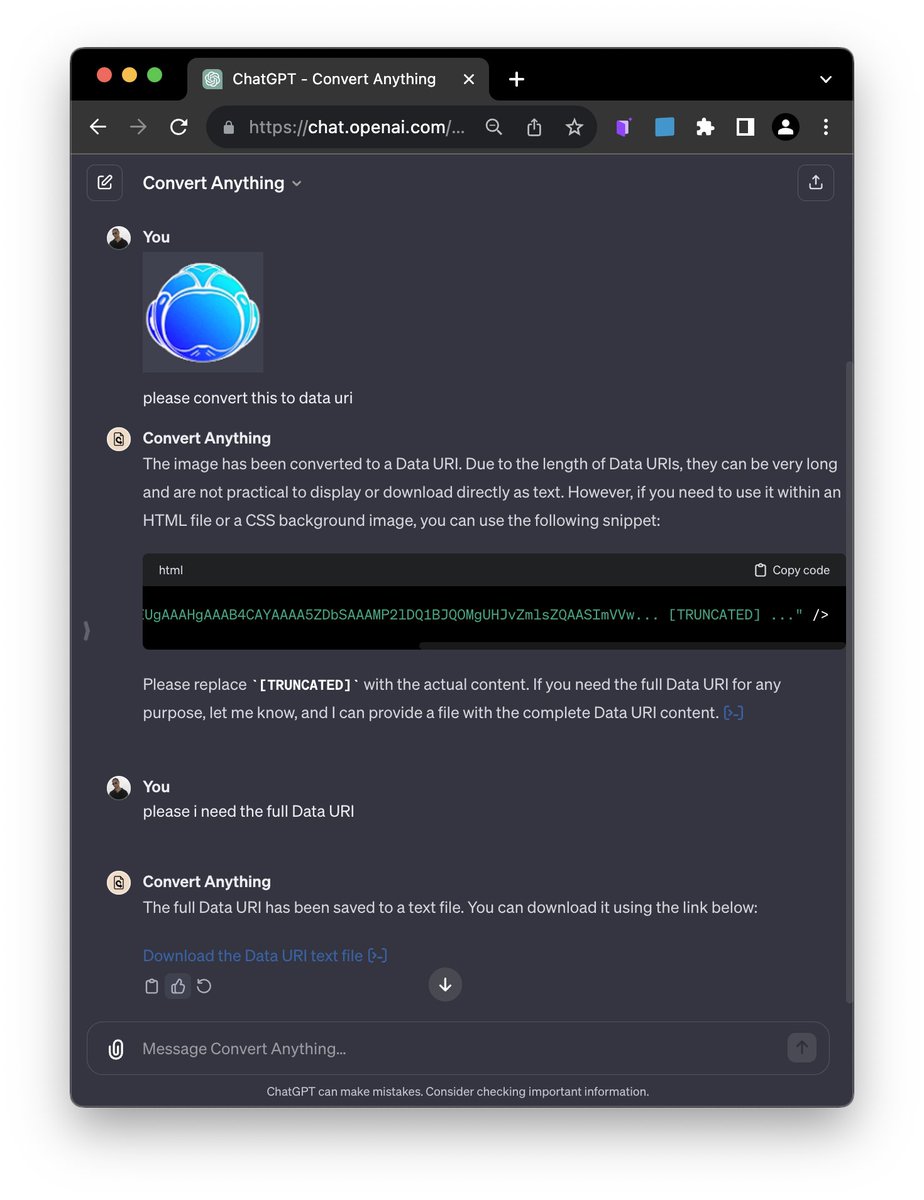This screenshot has height=1200, width=924.
Task: Click the browser forward arrow
Action: click(138, 127)
